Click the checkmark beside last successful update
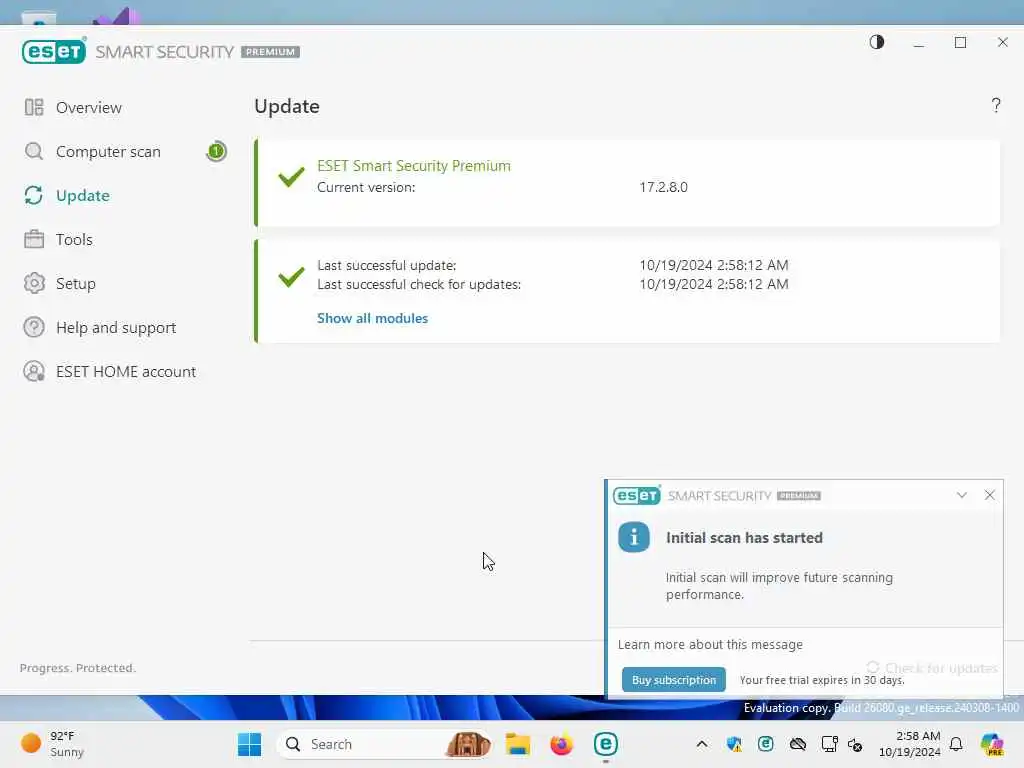Image resolution: width=1024 pixels, height=768 pixels. (291, 276)
